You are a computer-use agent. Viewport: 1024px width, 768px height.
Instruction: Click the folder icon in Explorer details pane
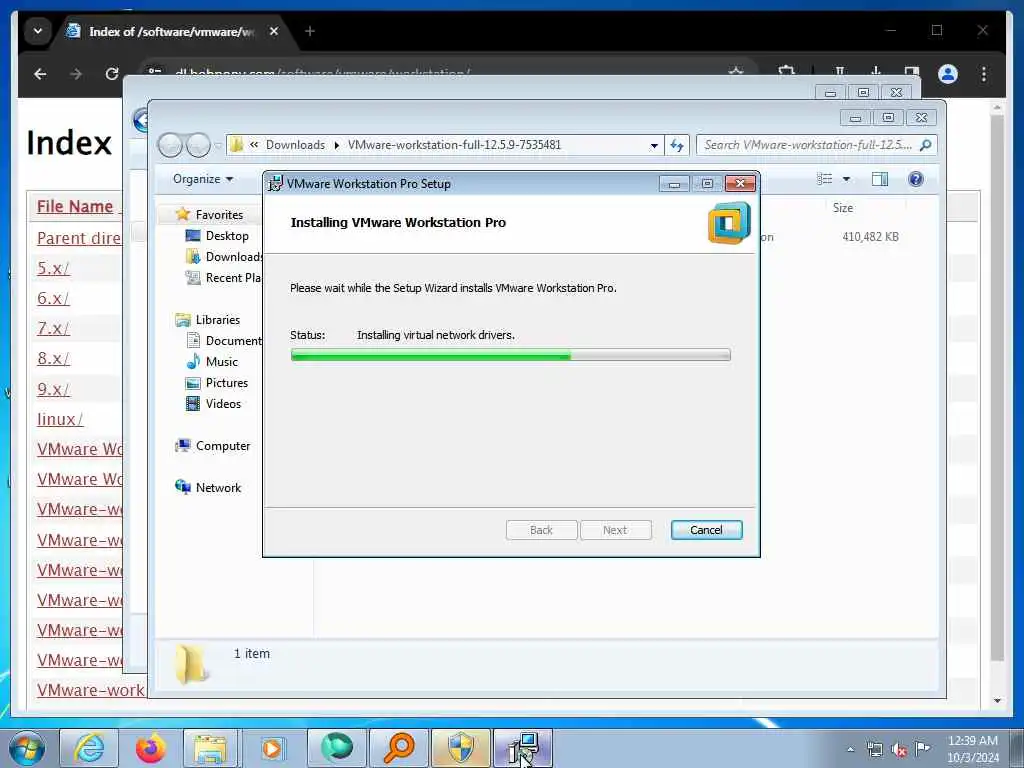point(191,663)
